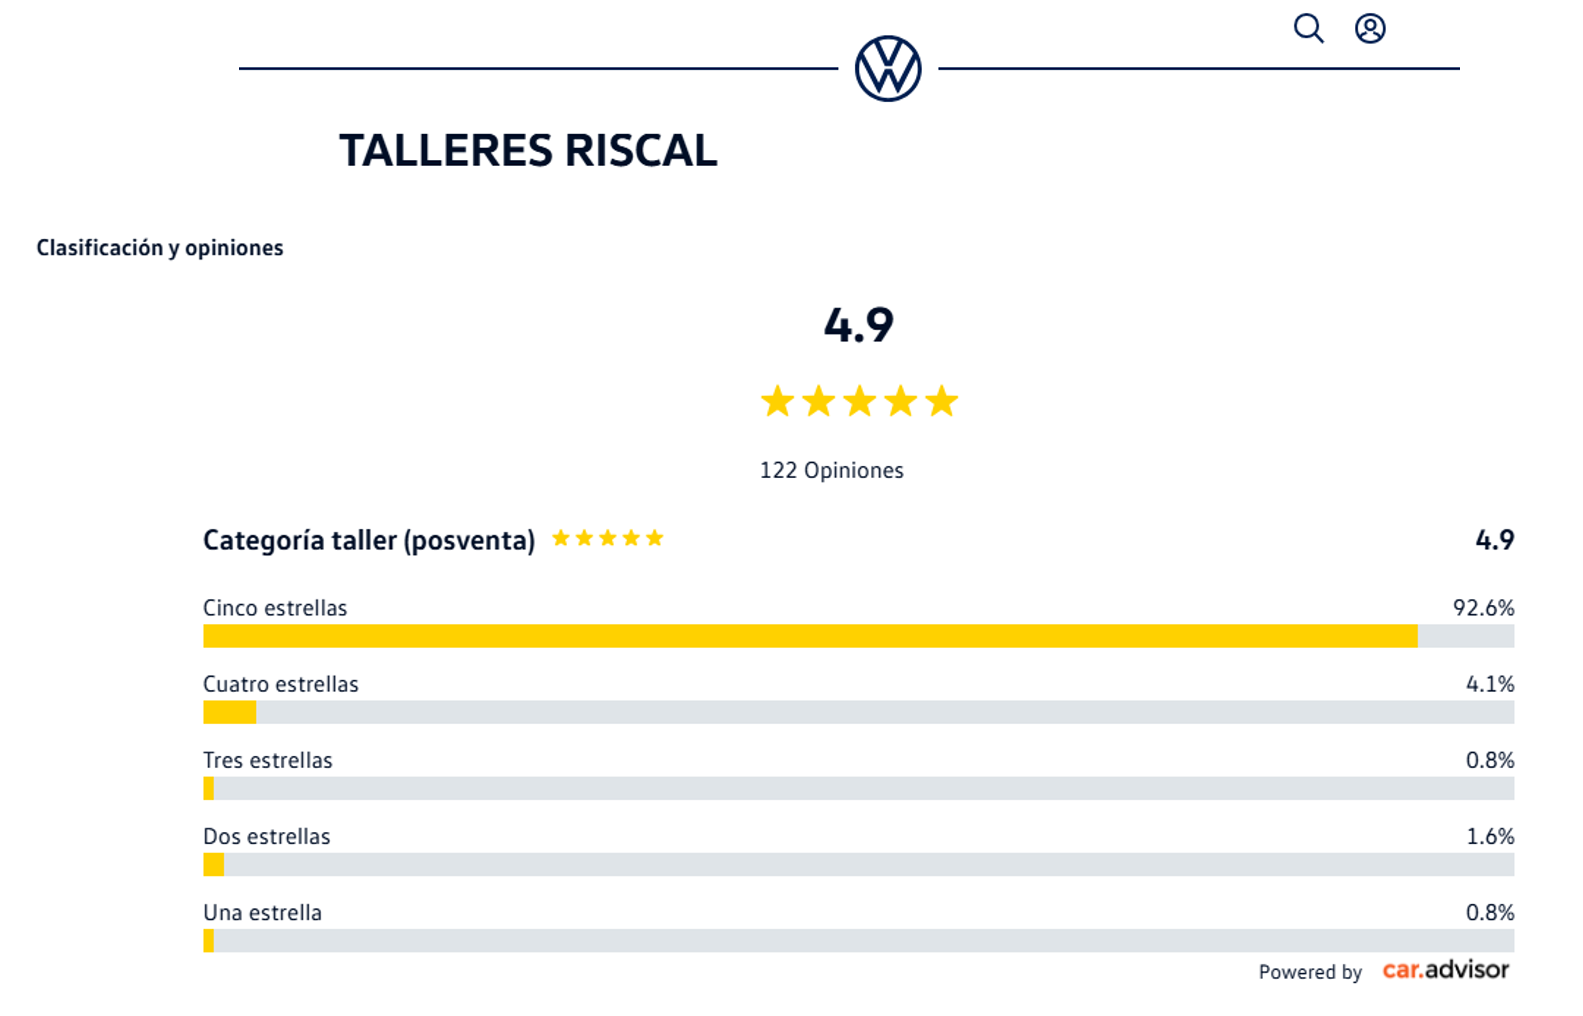
Task: Select the Tres estrellas rating bar
Action: [x=858, y=788]
